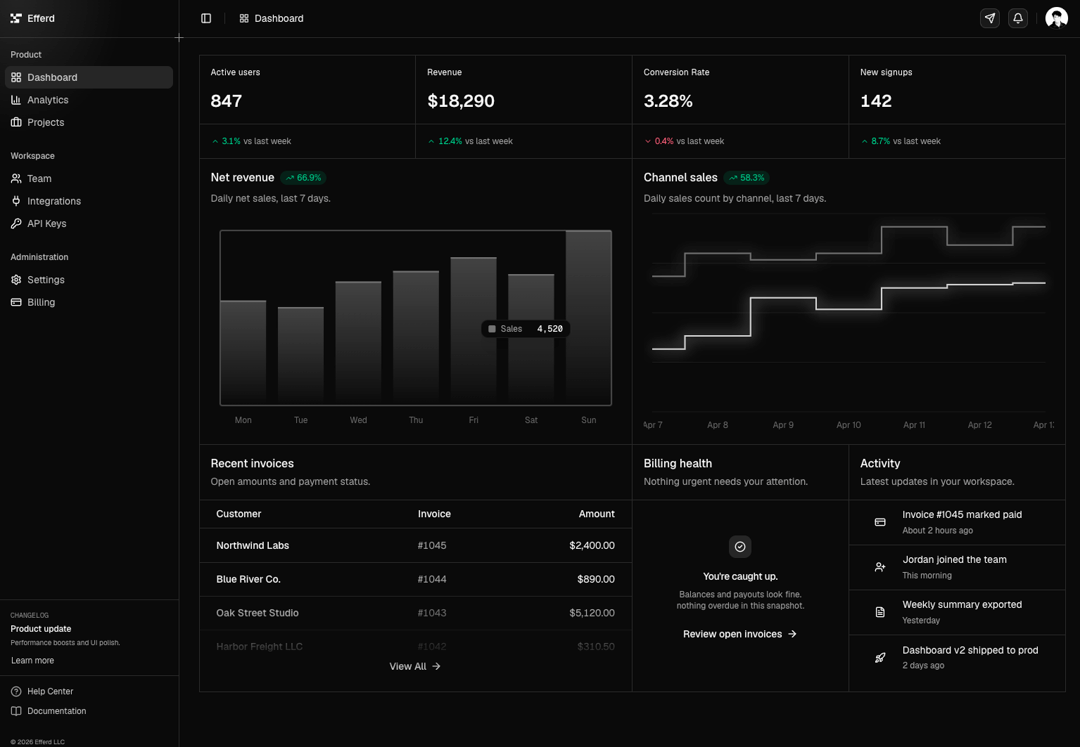Click the Billing health checkmark icon

740,547
